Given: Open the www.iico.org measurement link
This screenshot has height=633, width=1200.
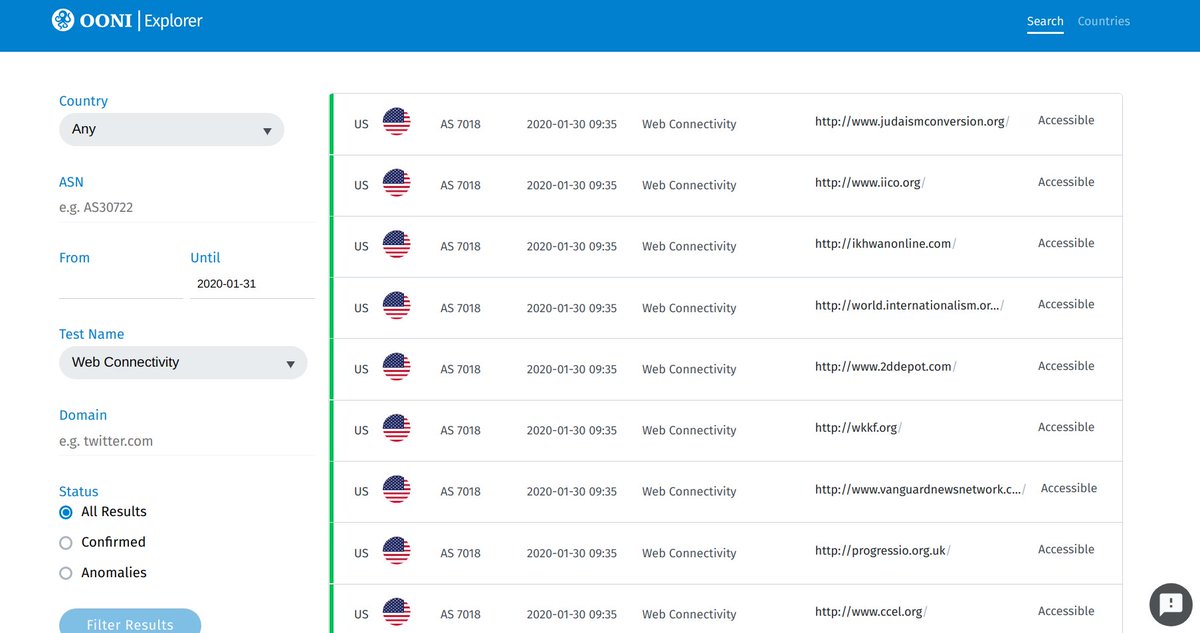Looking at the screenshot, I should click(870, 183).
